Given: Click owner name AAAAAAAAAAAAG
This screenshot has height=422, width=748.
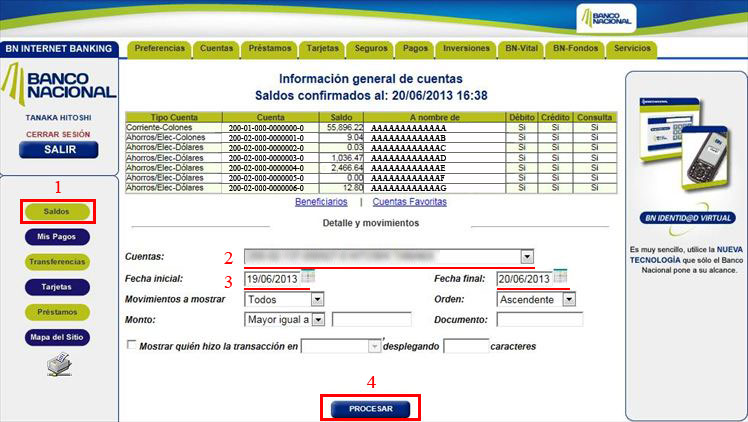Looking at the screenshot, I should coord(408,188).
